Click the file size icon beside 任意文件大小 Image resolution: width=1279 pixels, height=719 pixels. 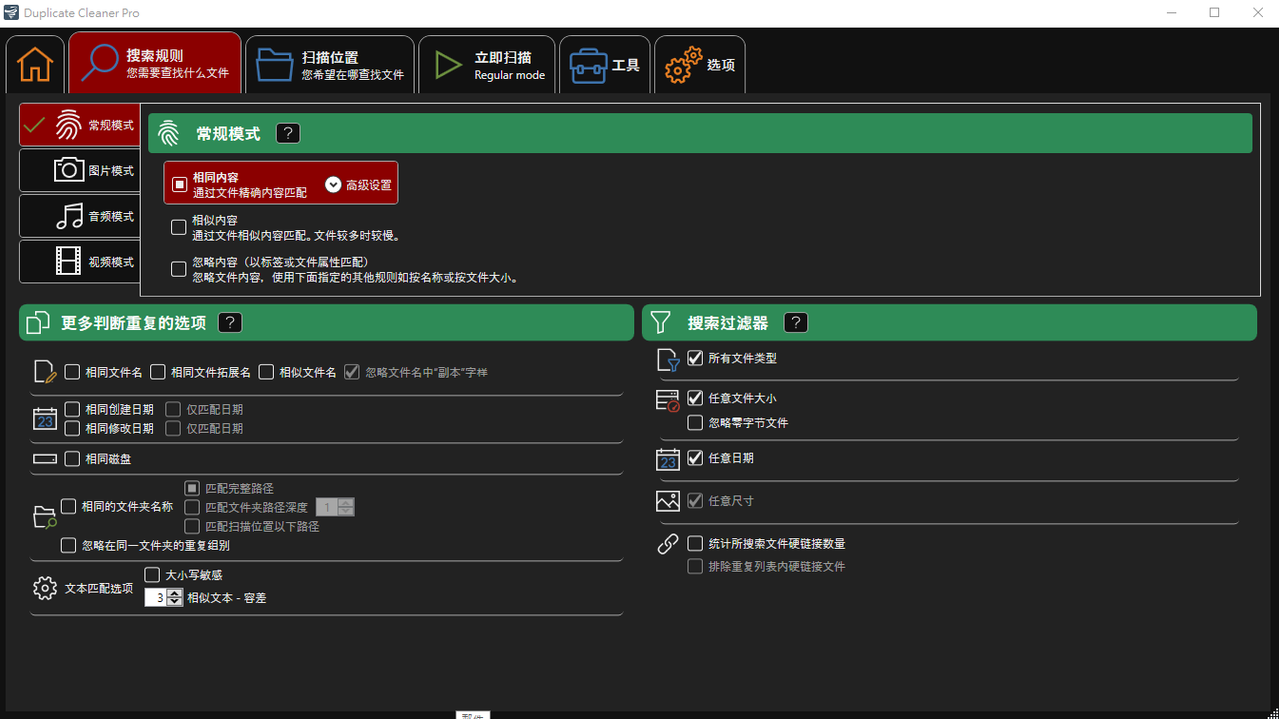668,401
